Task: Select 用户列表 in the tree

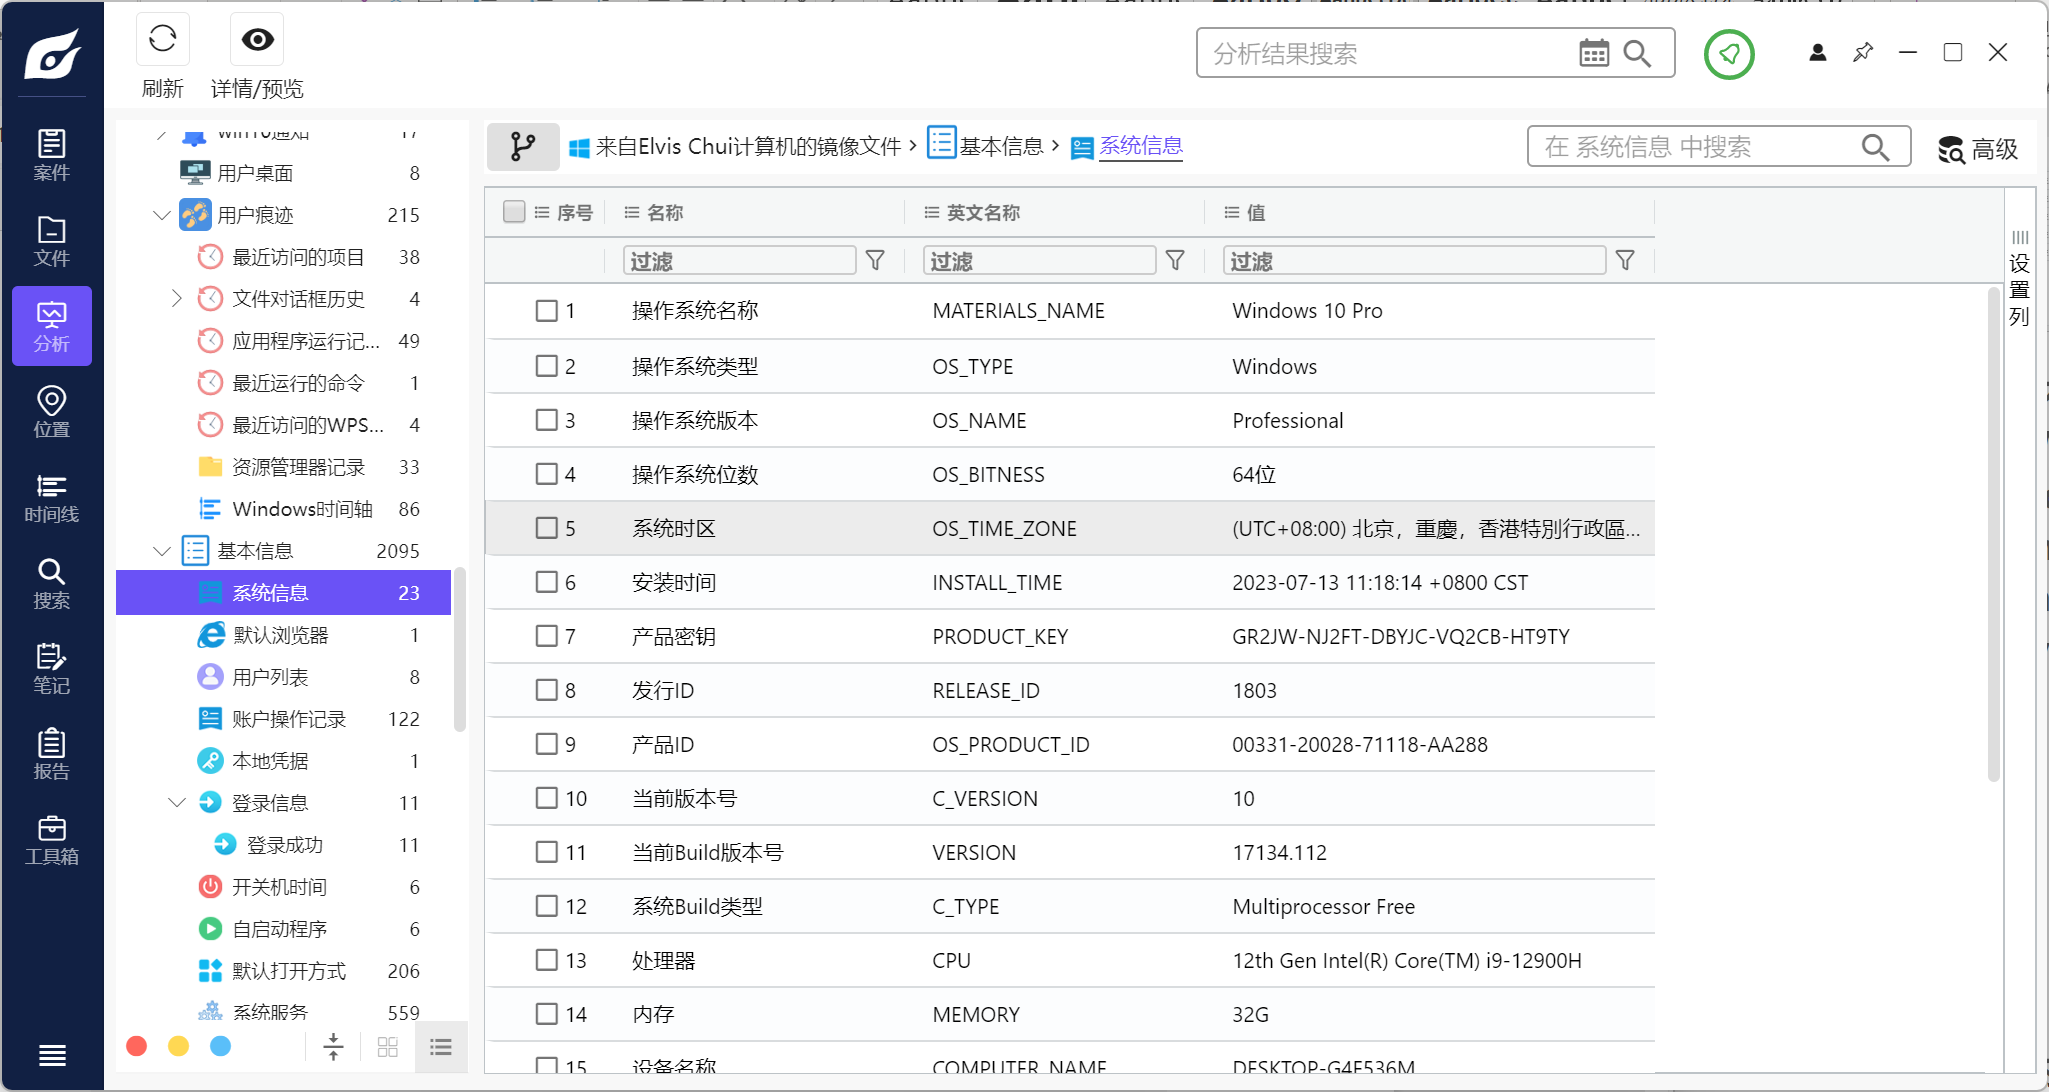Action: coord(270,677)
